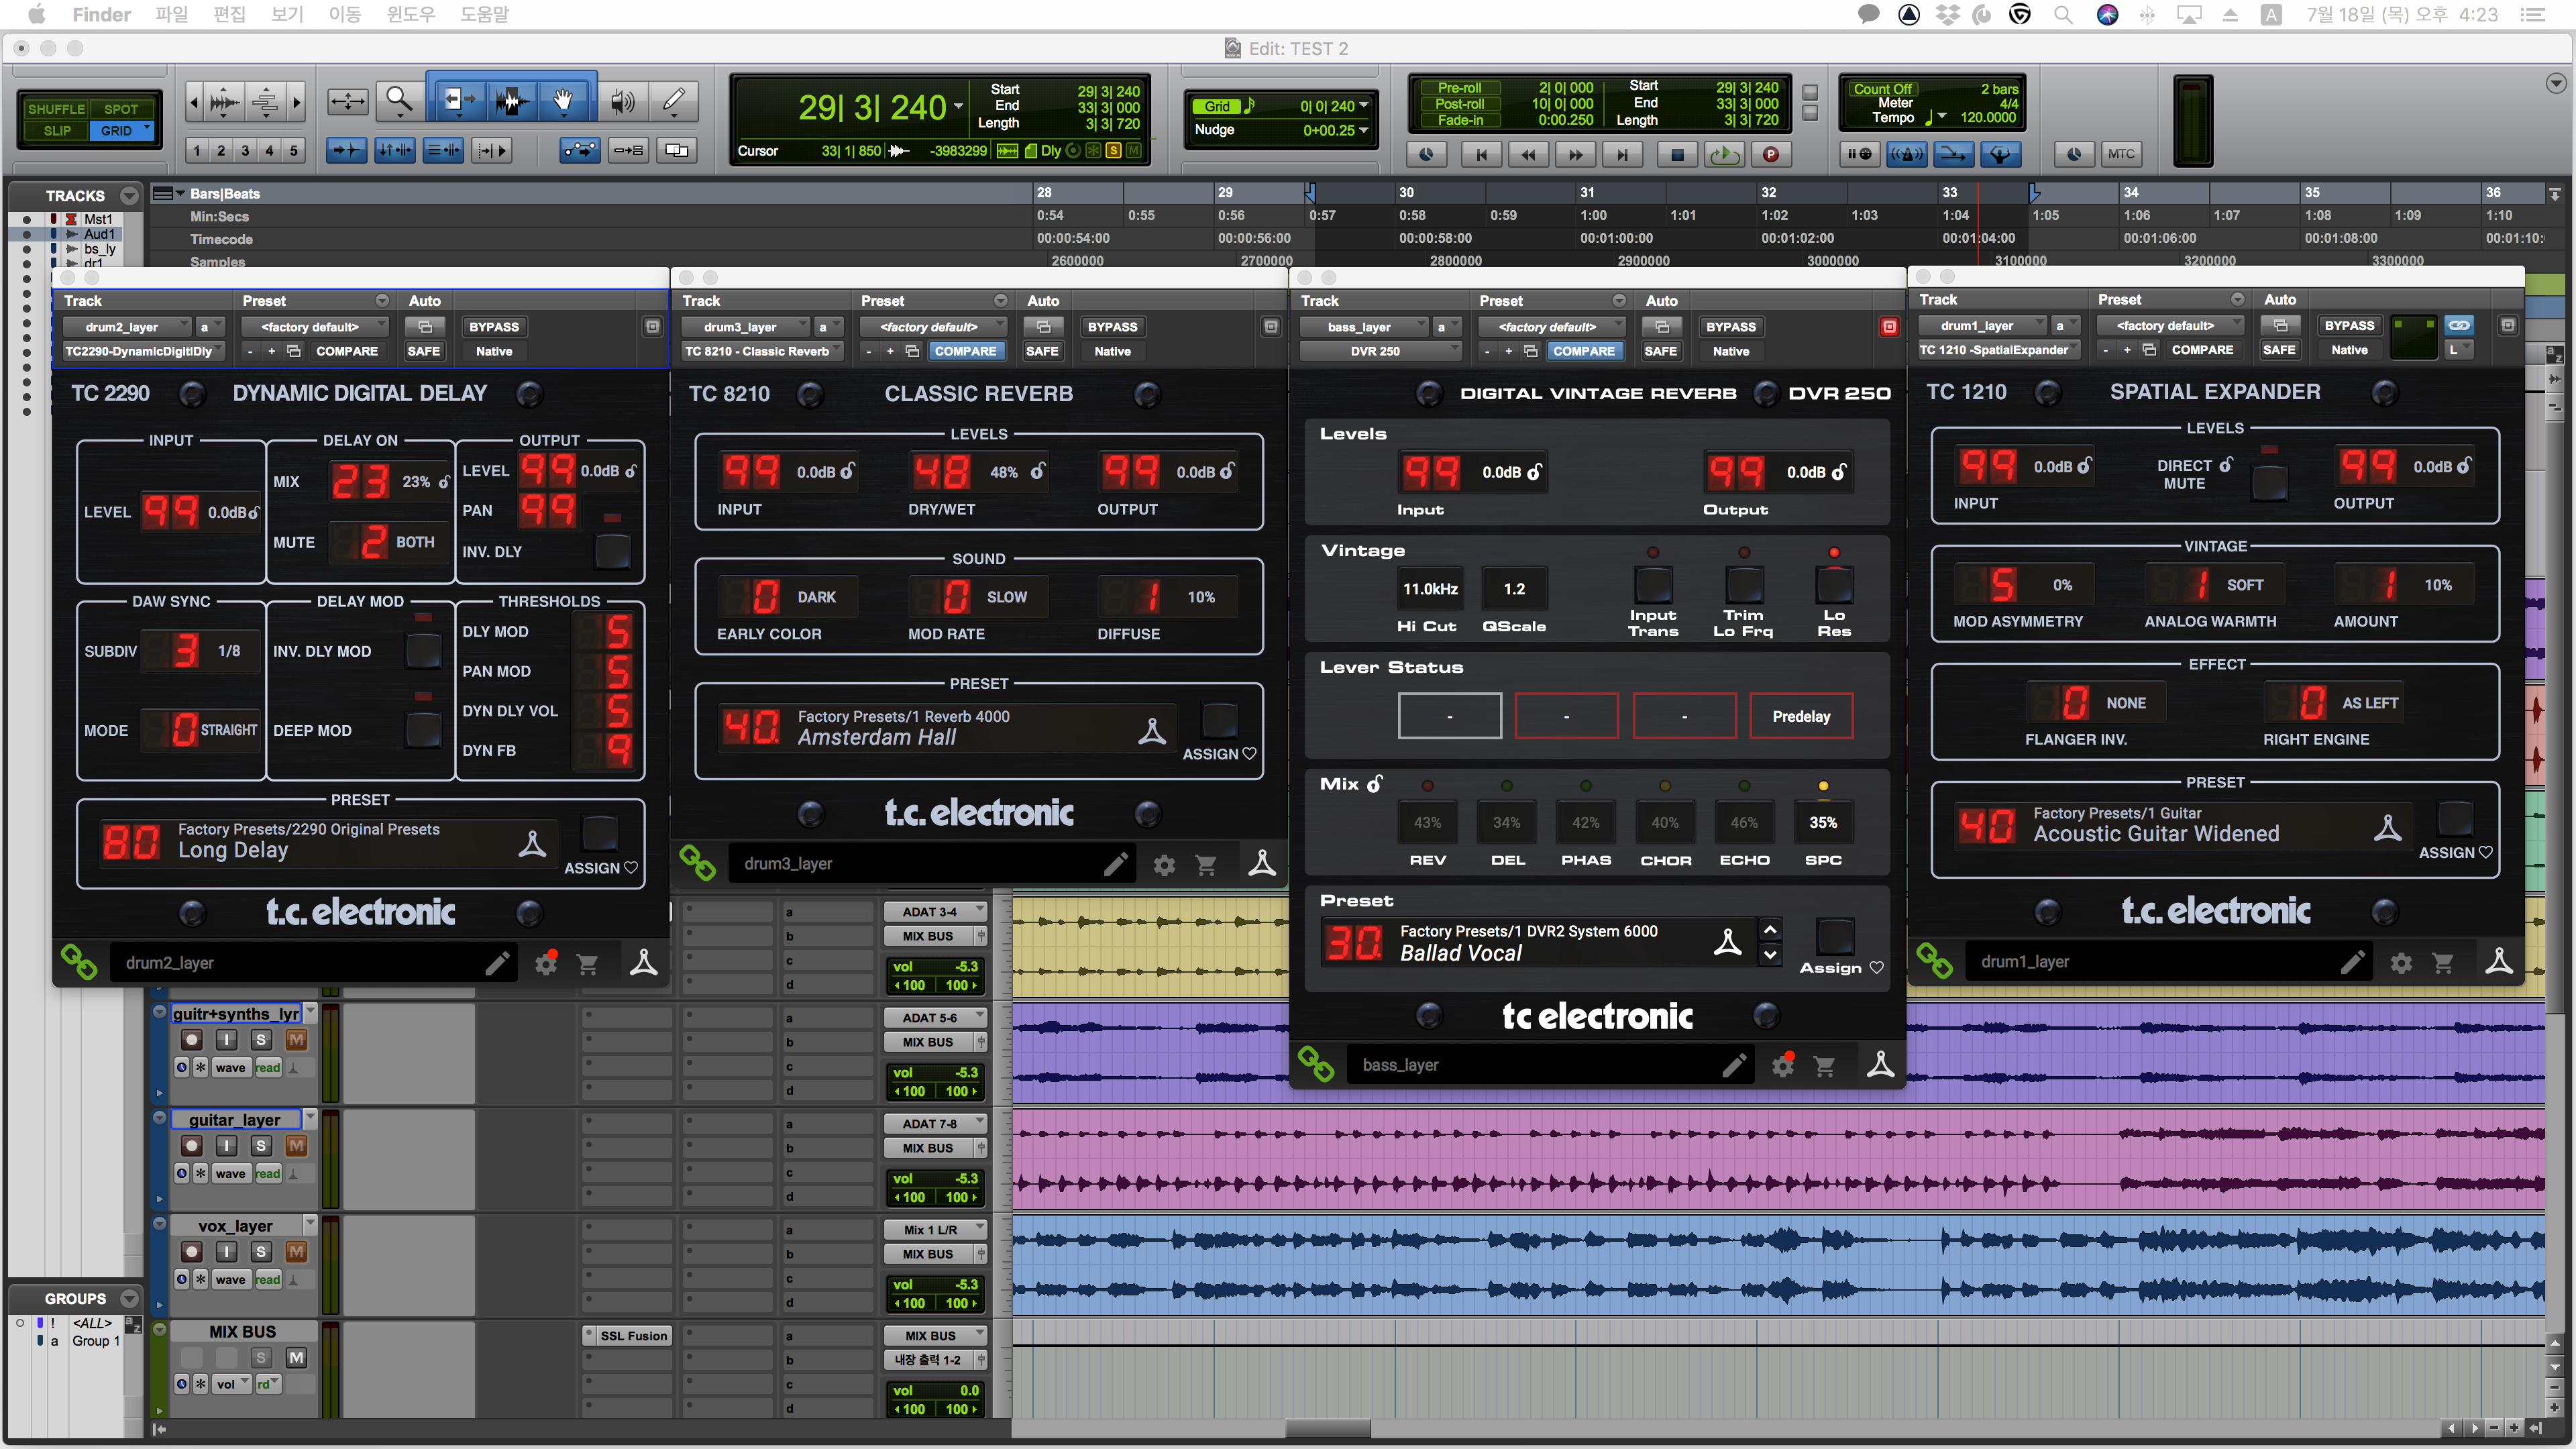Click the MTC sync button
The height and width of the screenshot is (1449, 2576).
pos(2121,154)
